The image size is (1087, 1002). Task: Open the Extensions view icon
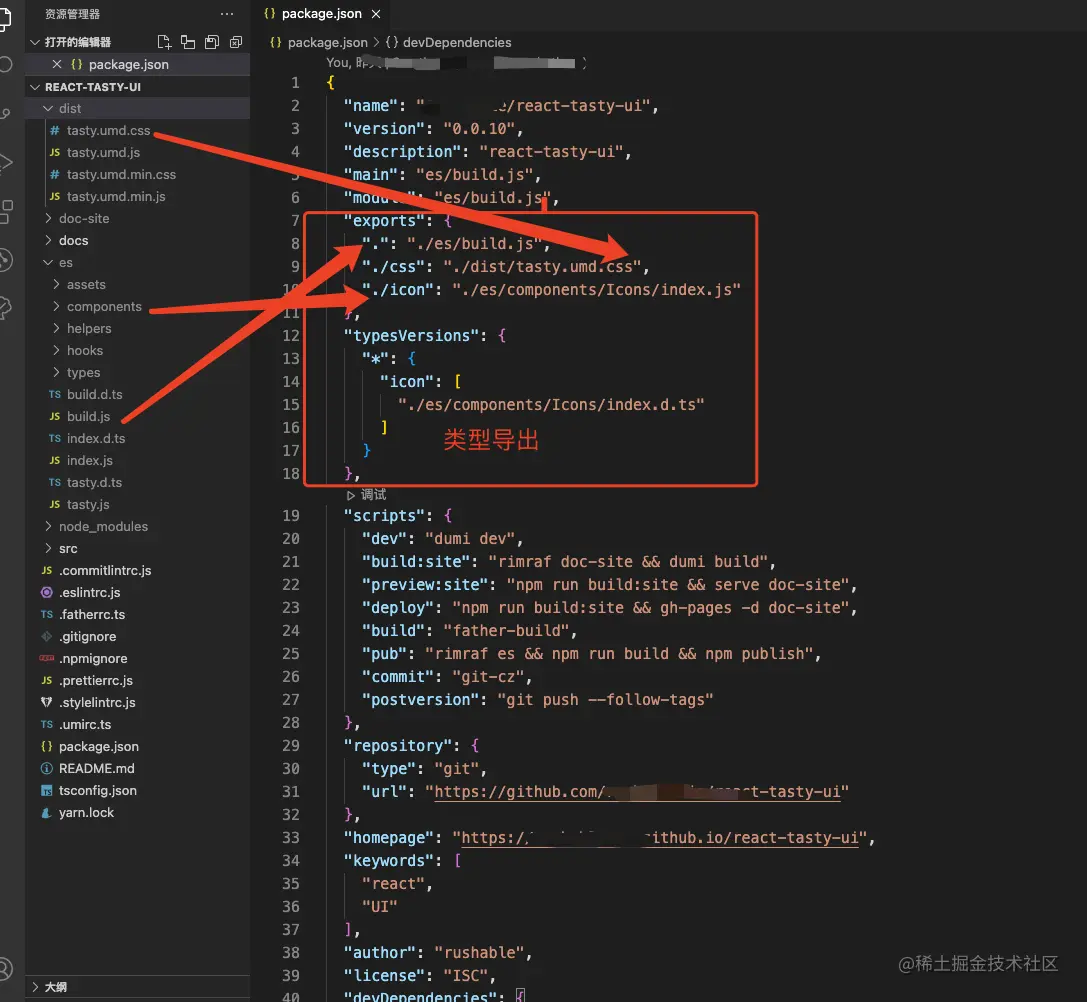(x=6, y=211)
